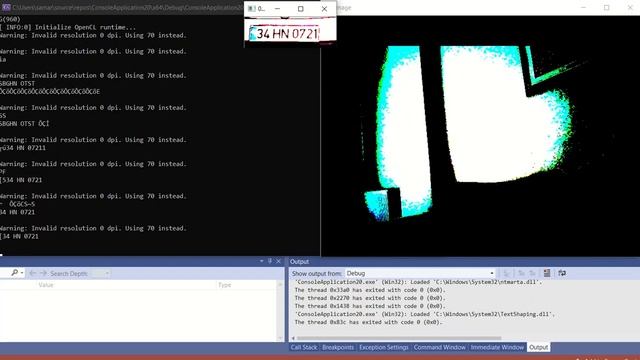This screenshot has height=360, width=640.
Task: Minimize the small plate image window
Action: (x=277, y=9)
